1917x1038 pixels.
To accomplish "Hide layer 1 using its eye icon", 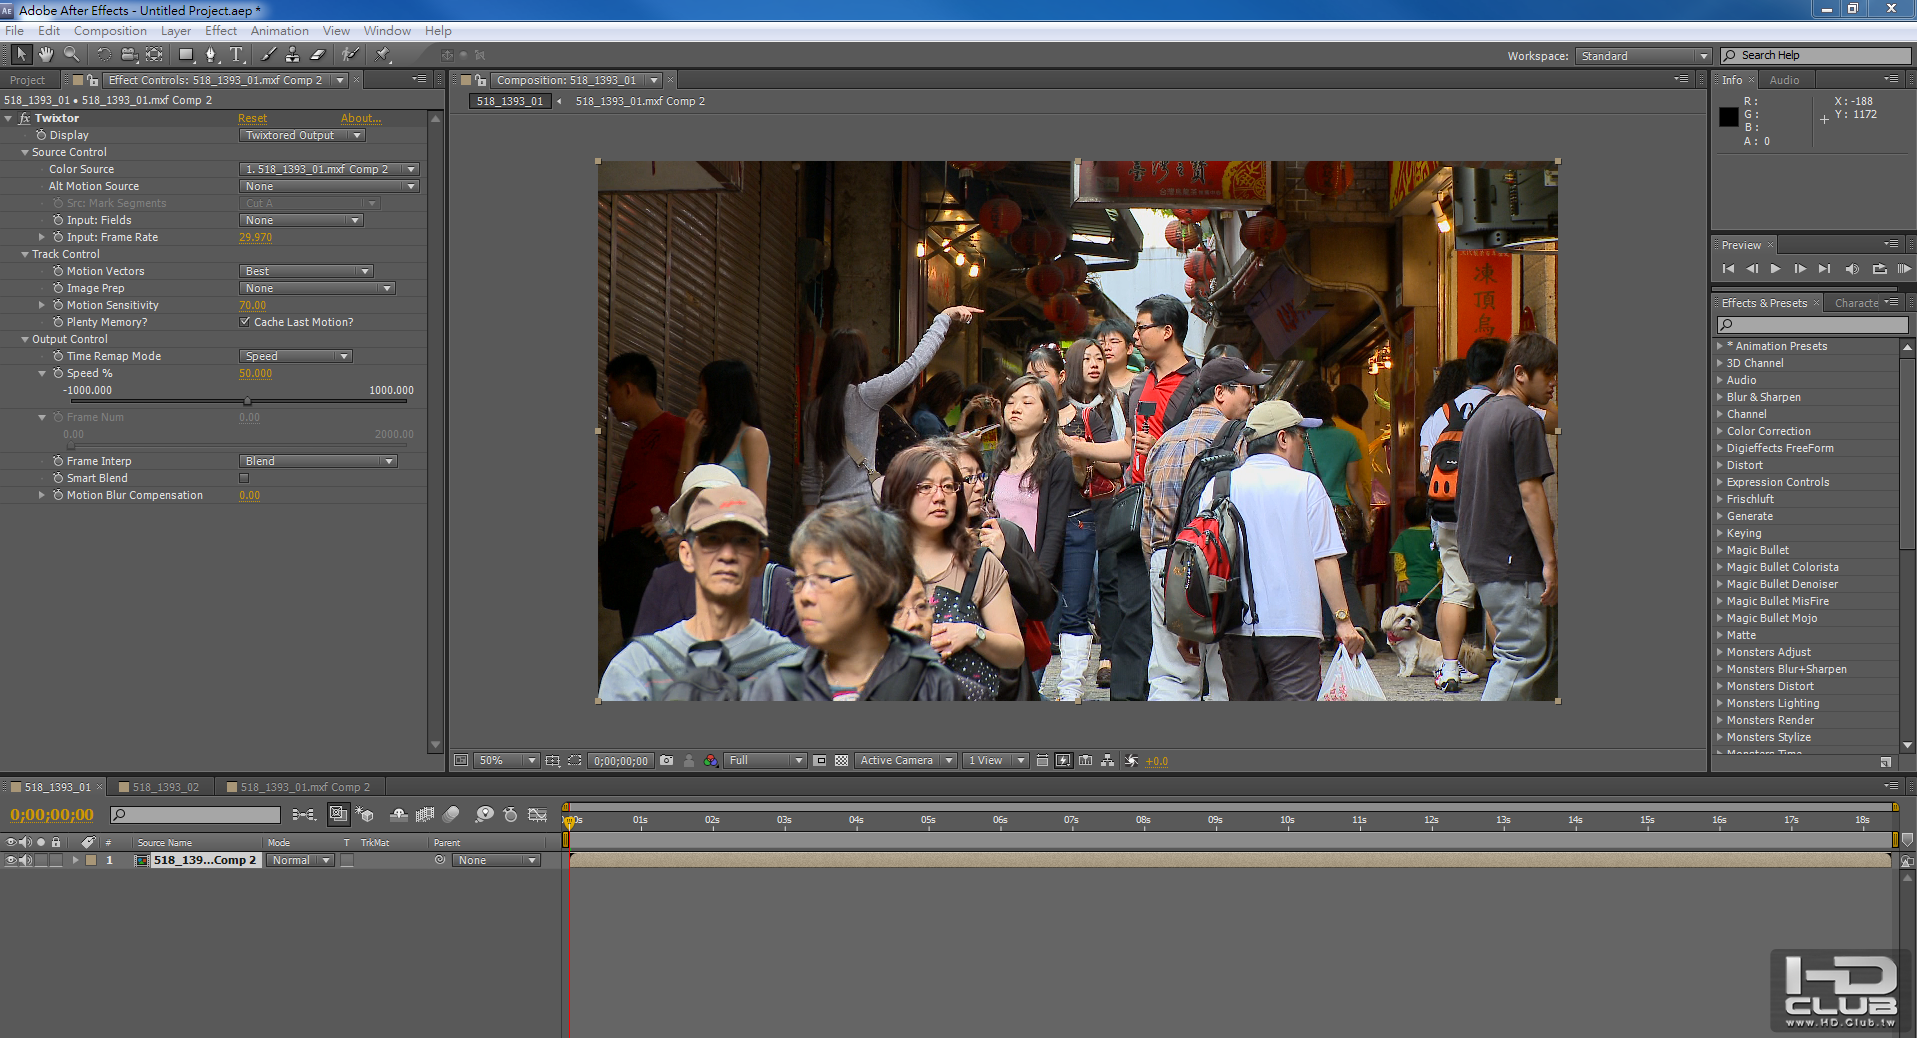I will (11, 860).
